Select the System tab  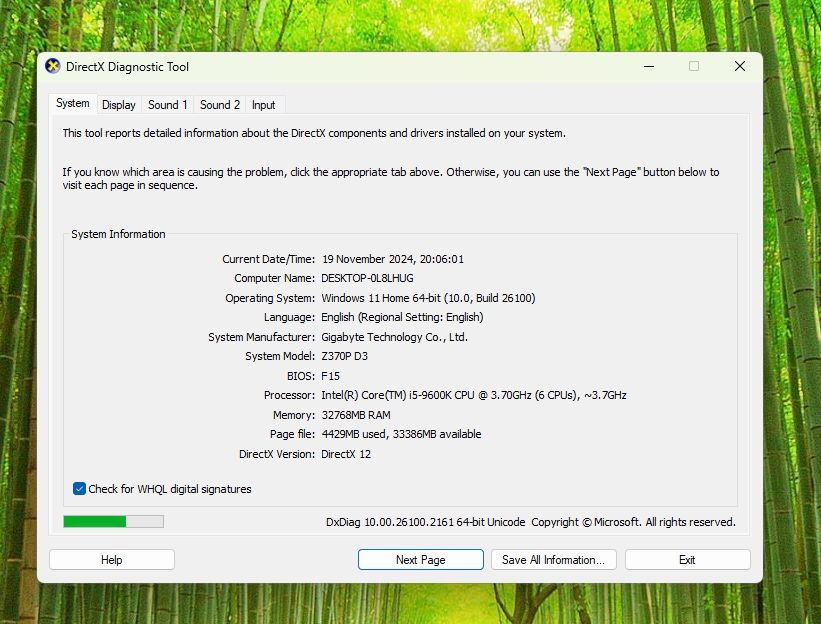[73, 103]
